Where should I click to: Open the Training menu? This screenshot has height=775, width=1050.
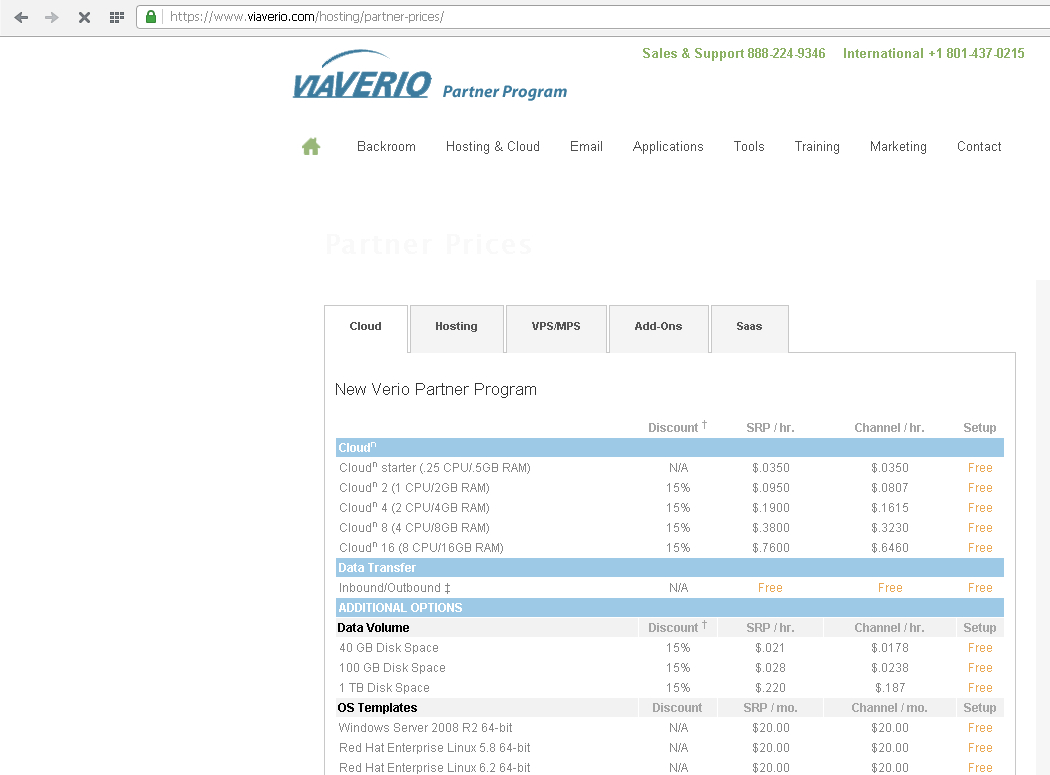pyautogui.click(x=817, y=146)
